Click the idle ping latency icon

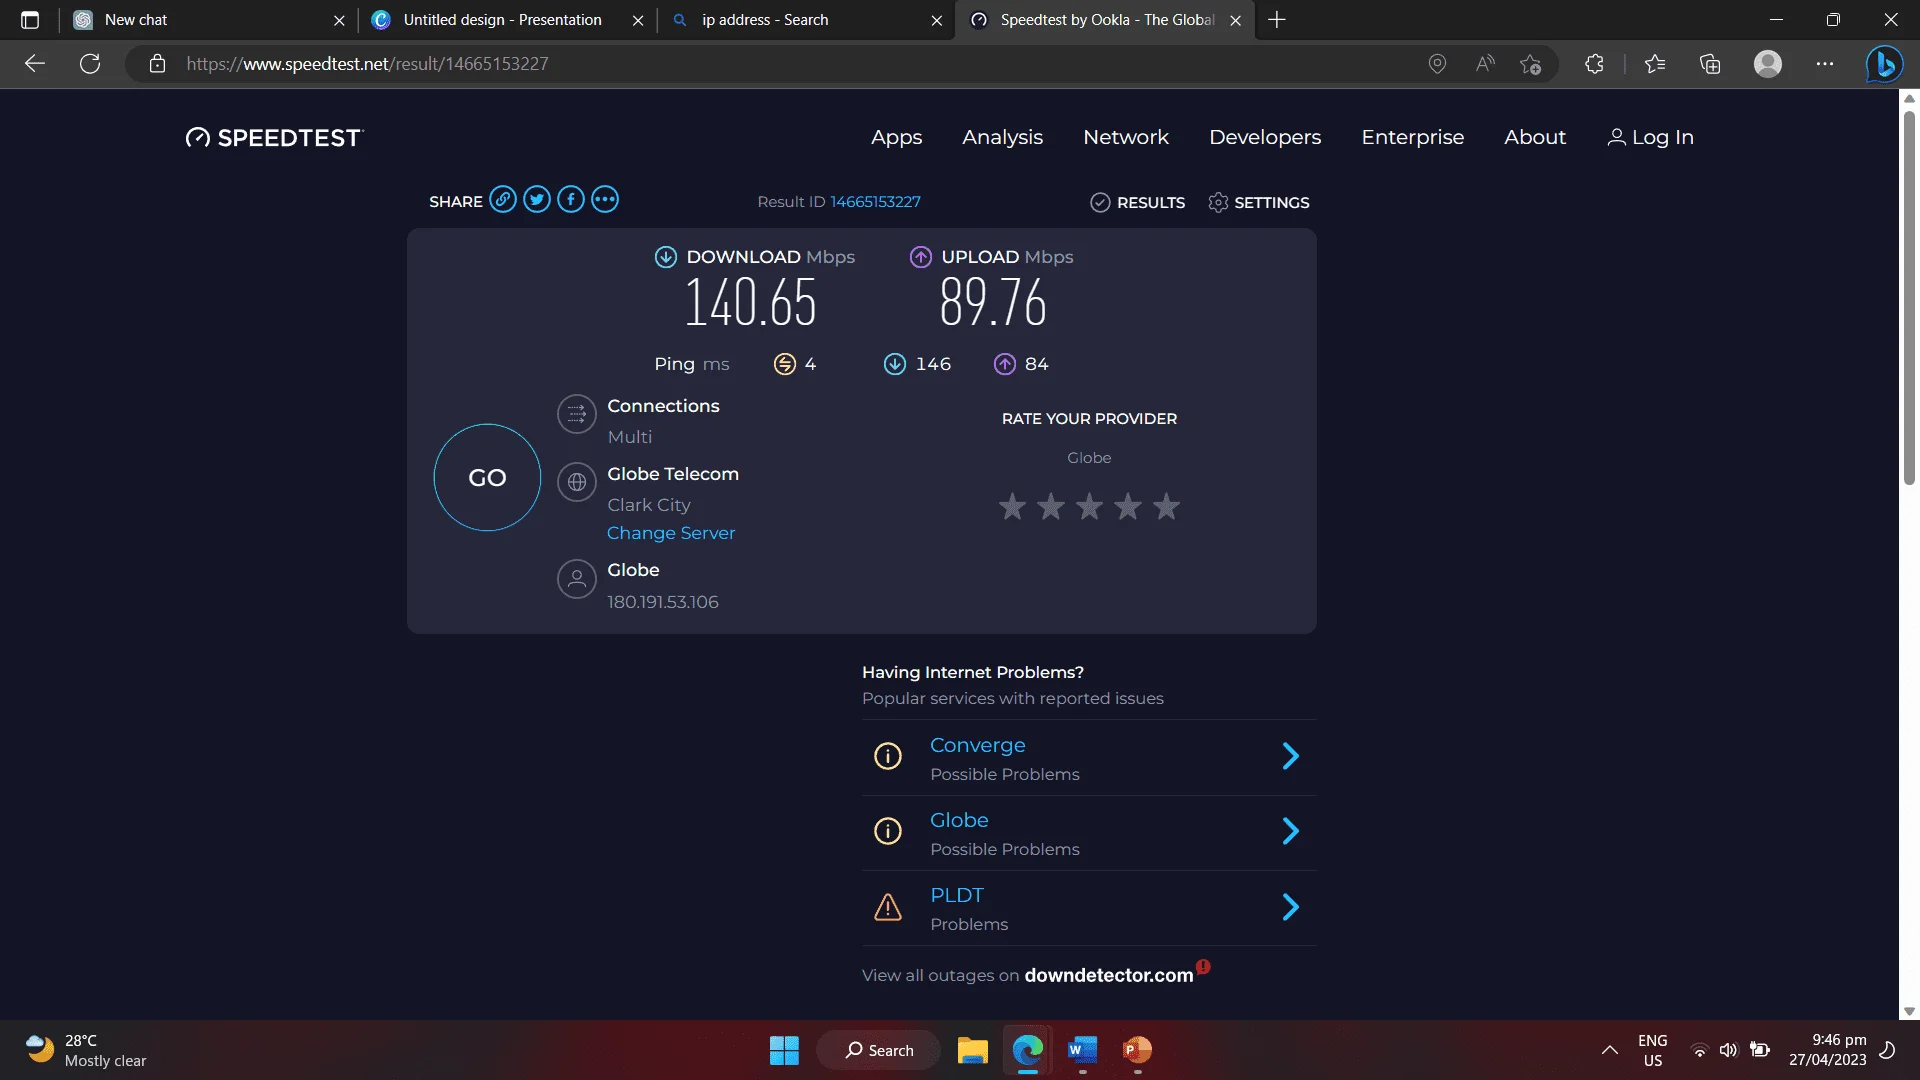click(785, 364)
